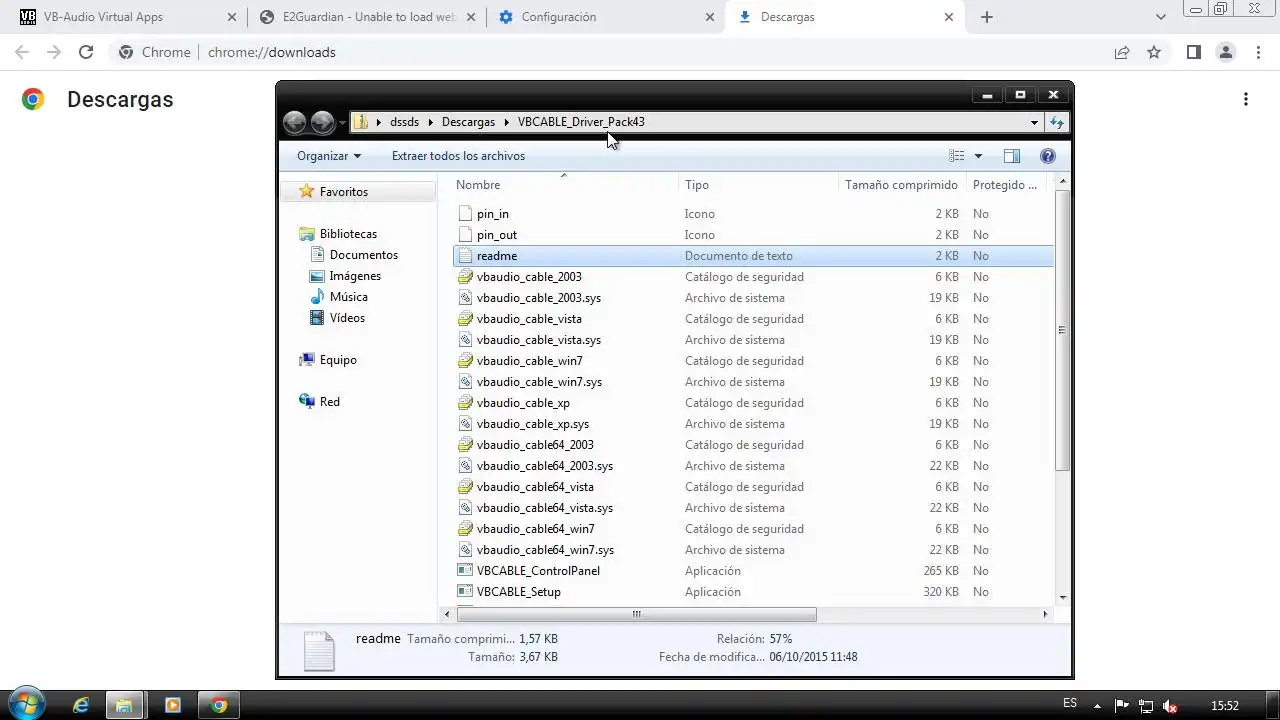
Task: Select Música in the navigation pane
Action: click(349, 297)
